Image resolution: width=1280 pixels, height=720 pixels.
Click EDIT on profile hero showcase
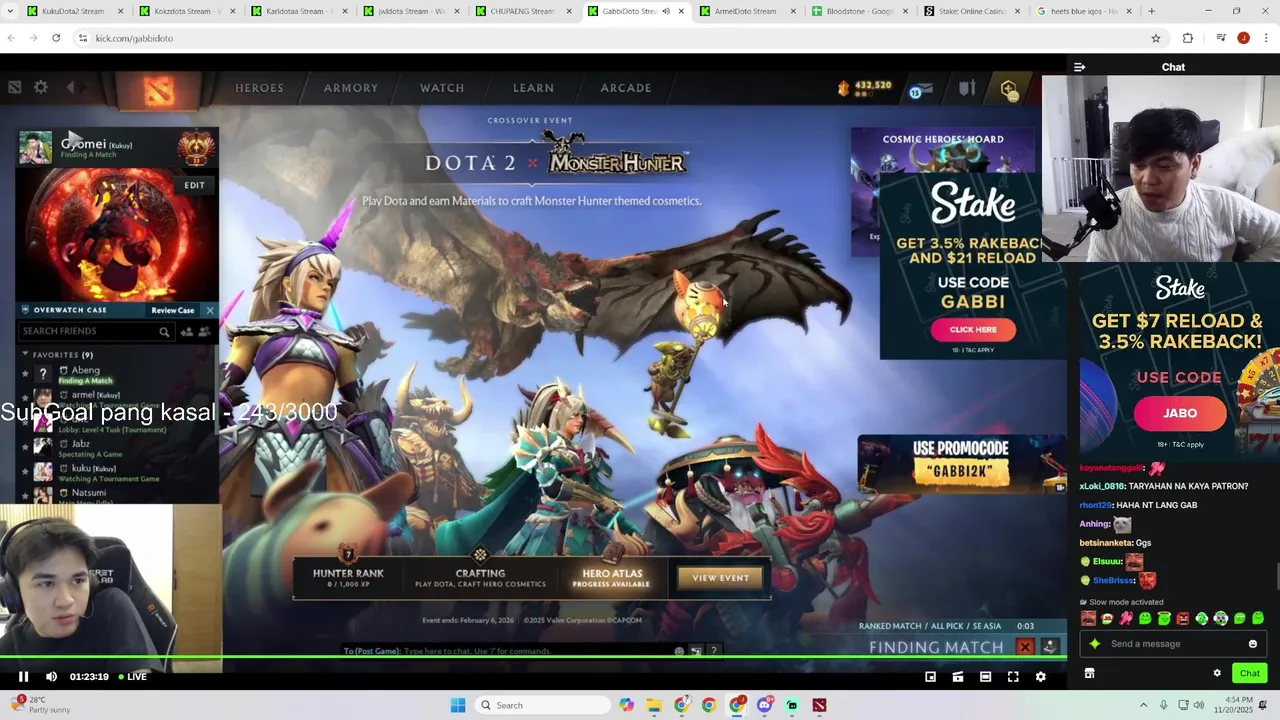click(194, 185)
